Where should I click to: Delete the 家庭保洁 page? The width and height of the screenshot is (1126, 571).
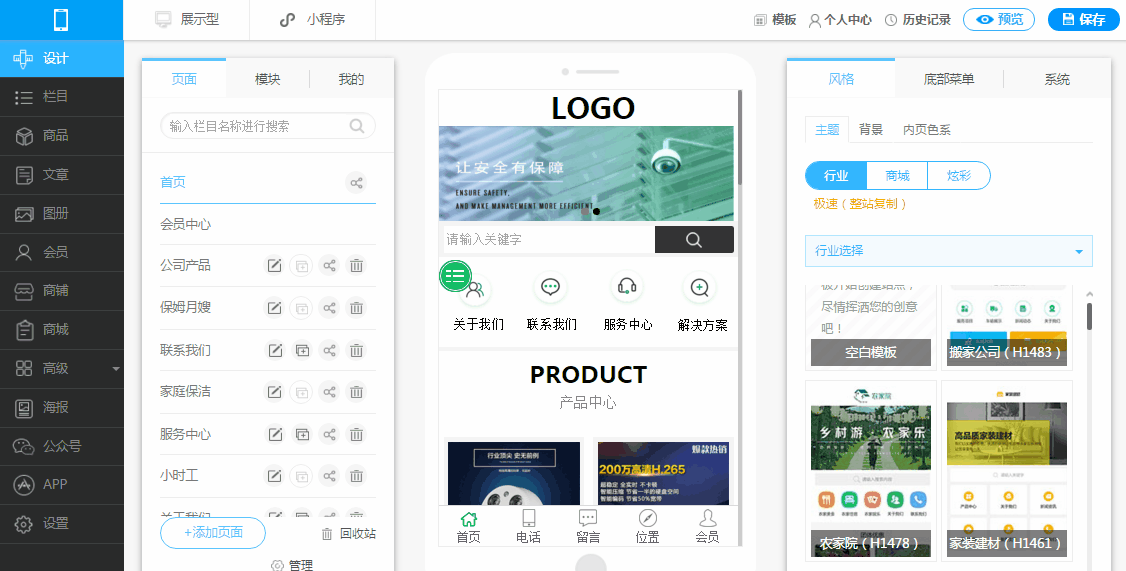[356, 392]
